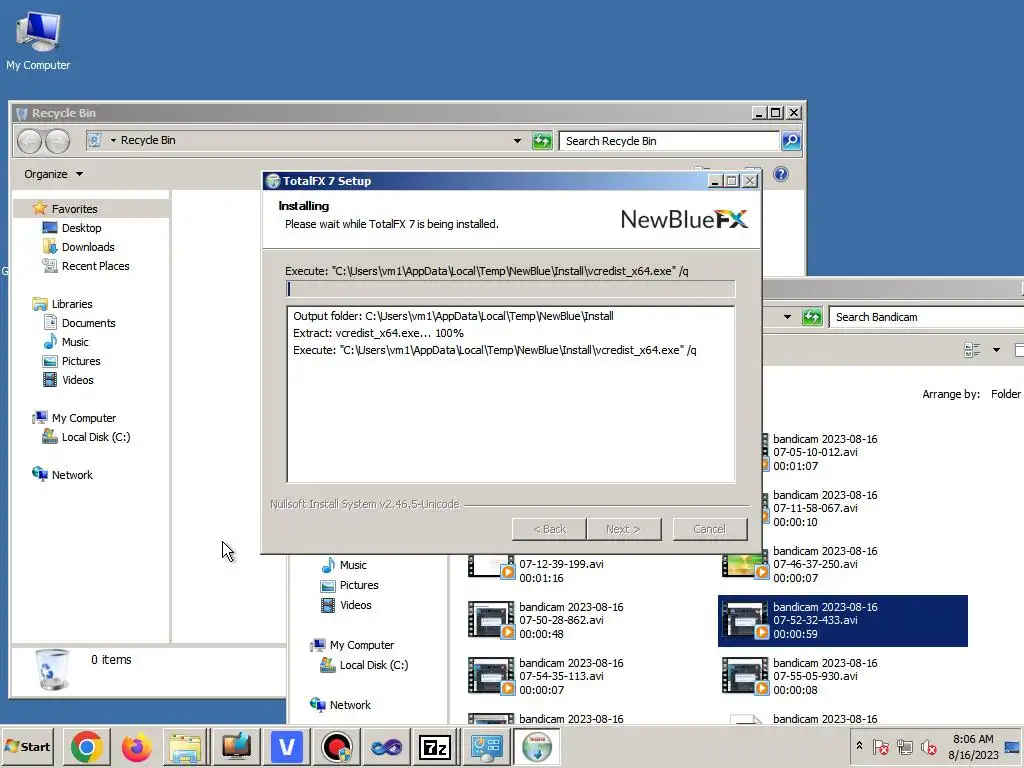Select highlighted video 07-52-32-433.avi

tap(842, 620)
